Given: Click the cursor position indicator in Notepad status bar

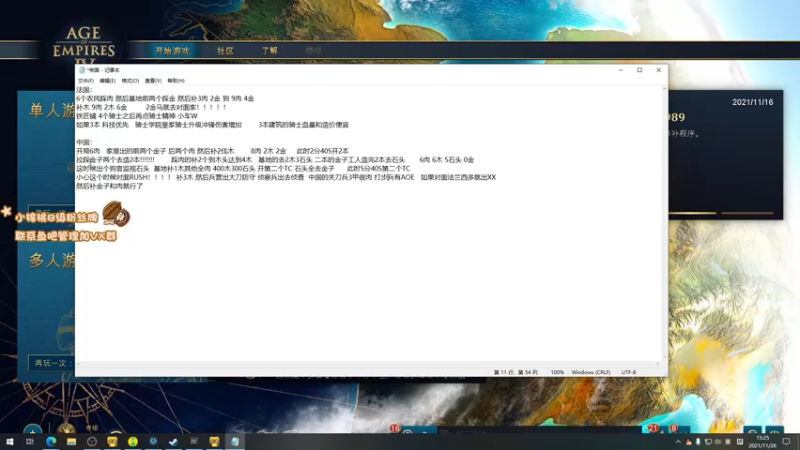Looking at the screenshot, I should coord(515,372).
